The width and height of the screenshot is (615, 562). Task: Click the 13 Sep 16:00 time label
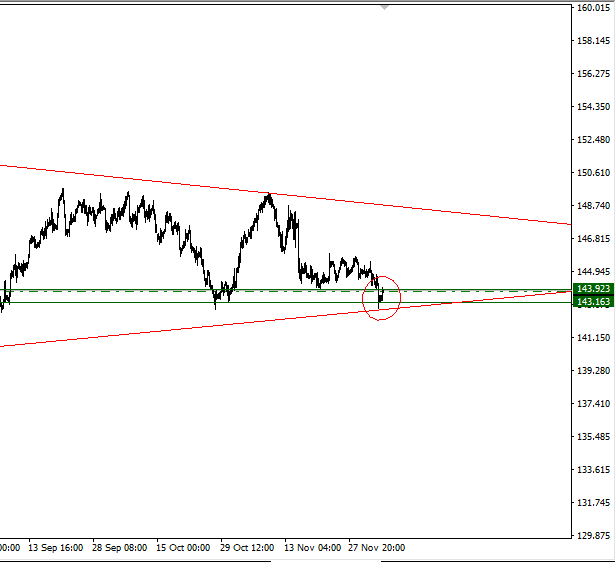(x=56, y=547)
